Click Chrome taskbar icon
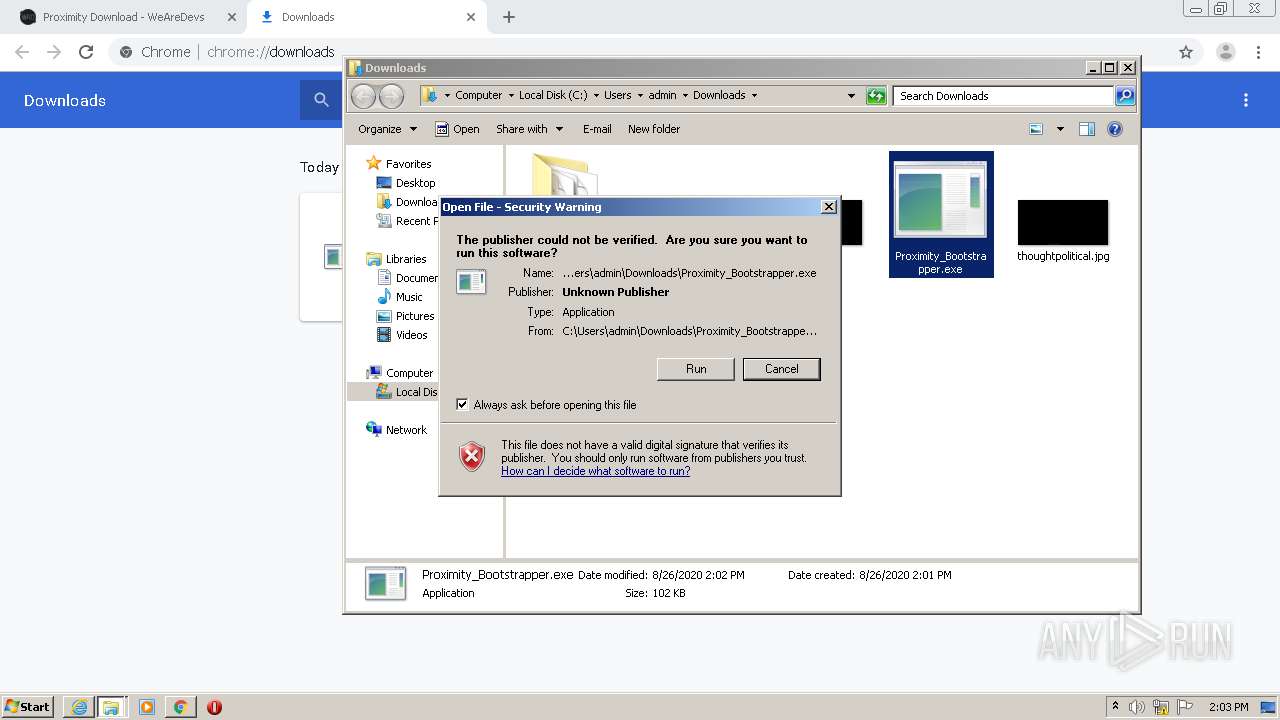Viewport: 1280px width, 720px height. point(180,706)
